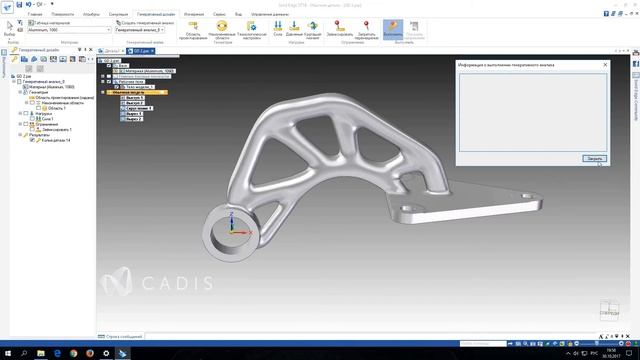Screen dimensions: 640x360
Task: Open the Windows Start menu
Action: point(8,353)
